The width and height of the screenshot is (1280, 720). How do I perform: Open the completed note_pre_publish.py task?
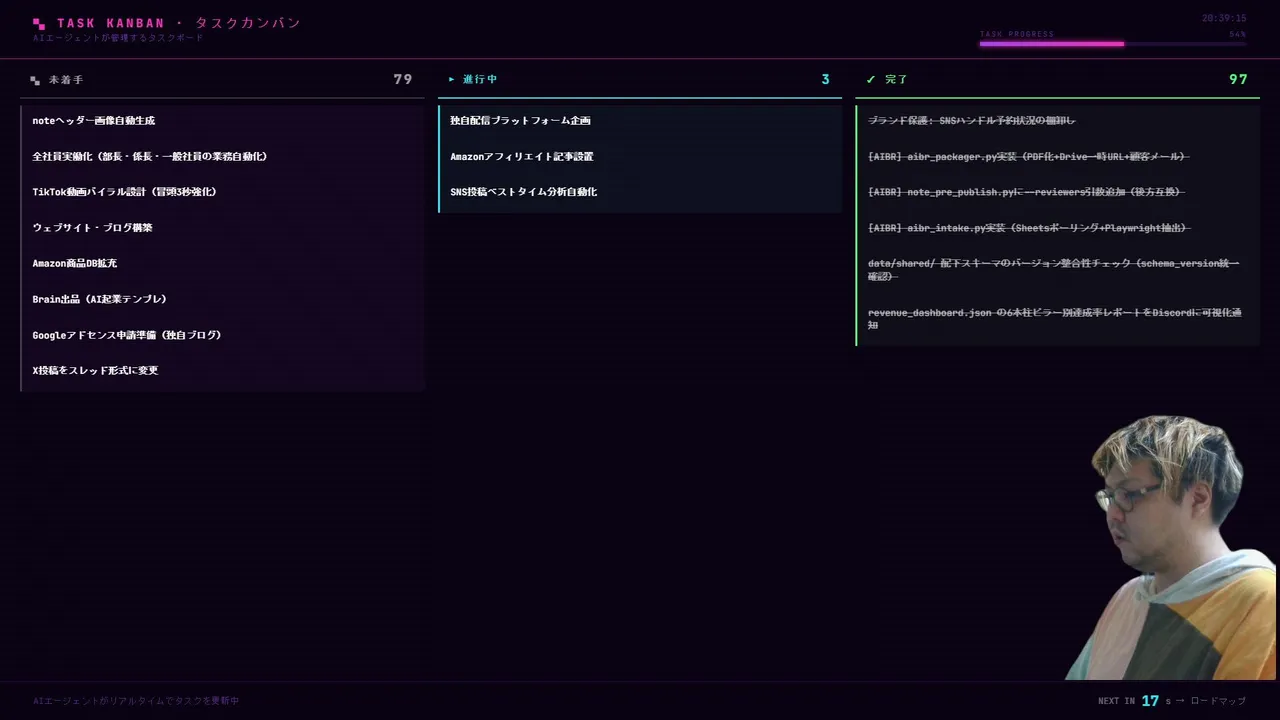pyautogui.click(x=1058, y=192)
